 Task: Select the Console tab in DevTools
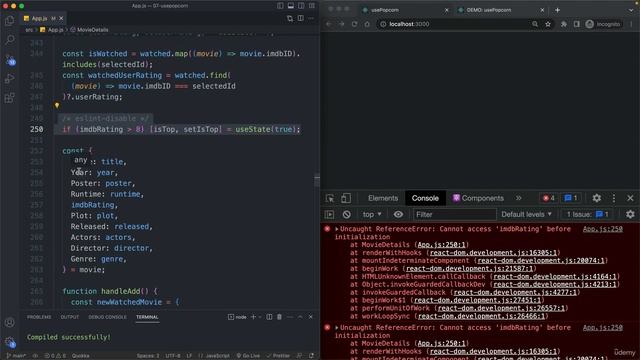point(425,198)
